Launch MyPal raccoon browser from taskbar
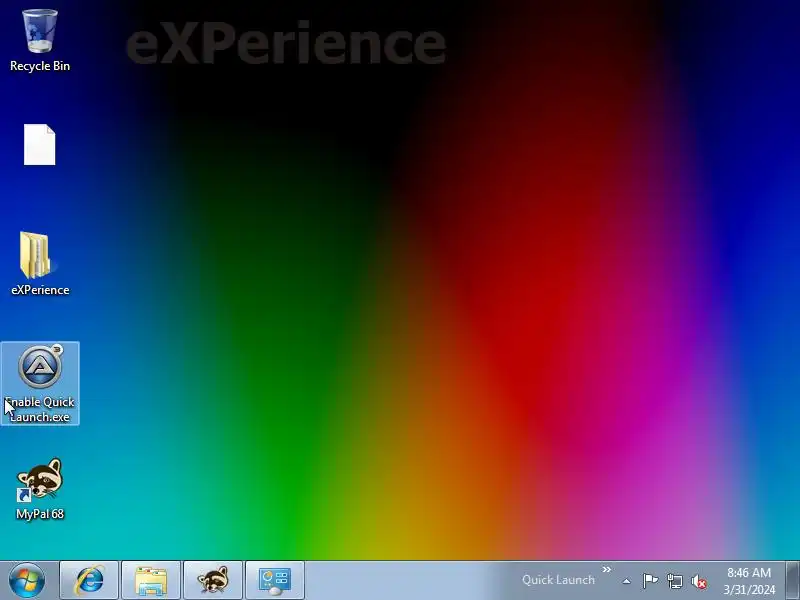 point(213,580)
